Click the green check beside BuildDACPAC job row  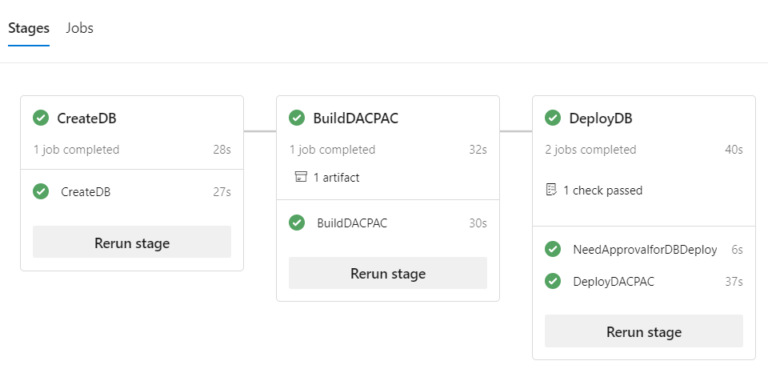click(x=297, y=223)
